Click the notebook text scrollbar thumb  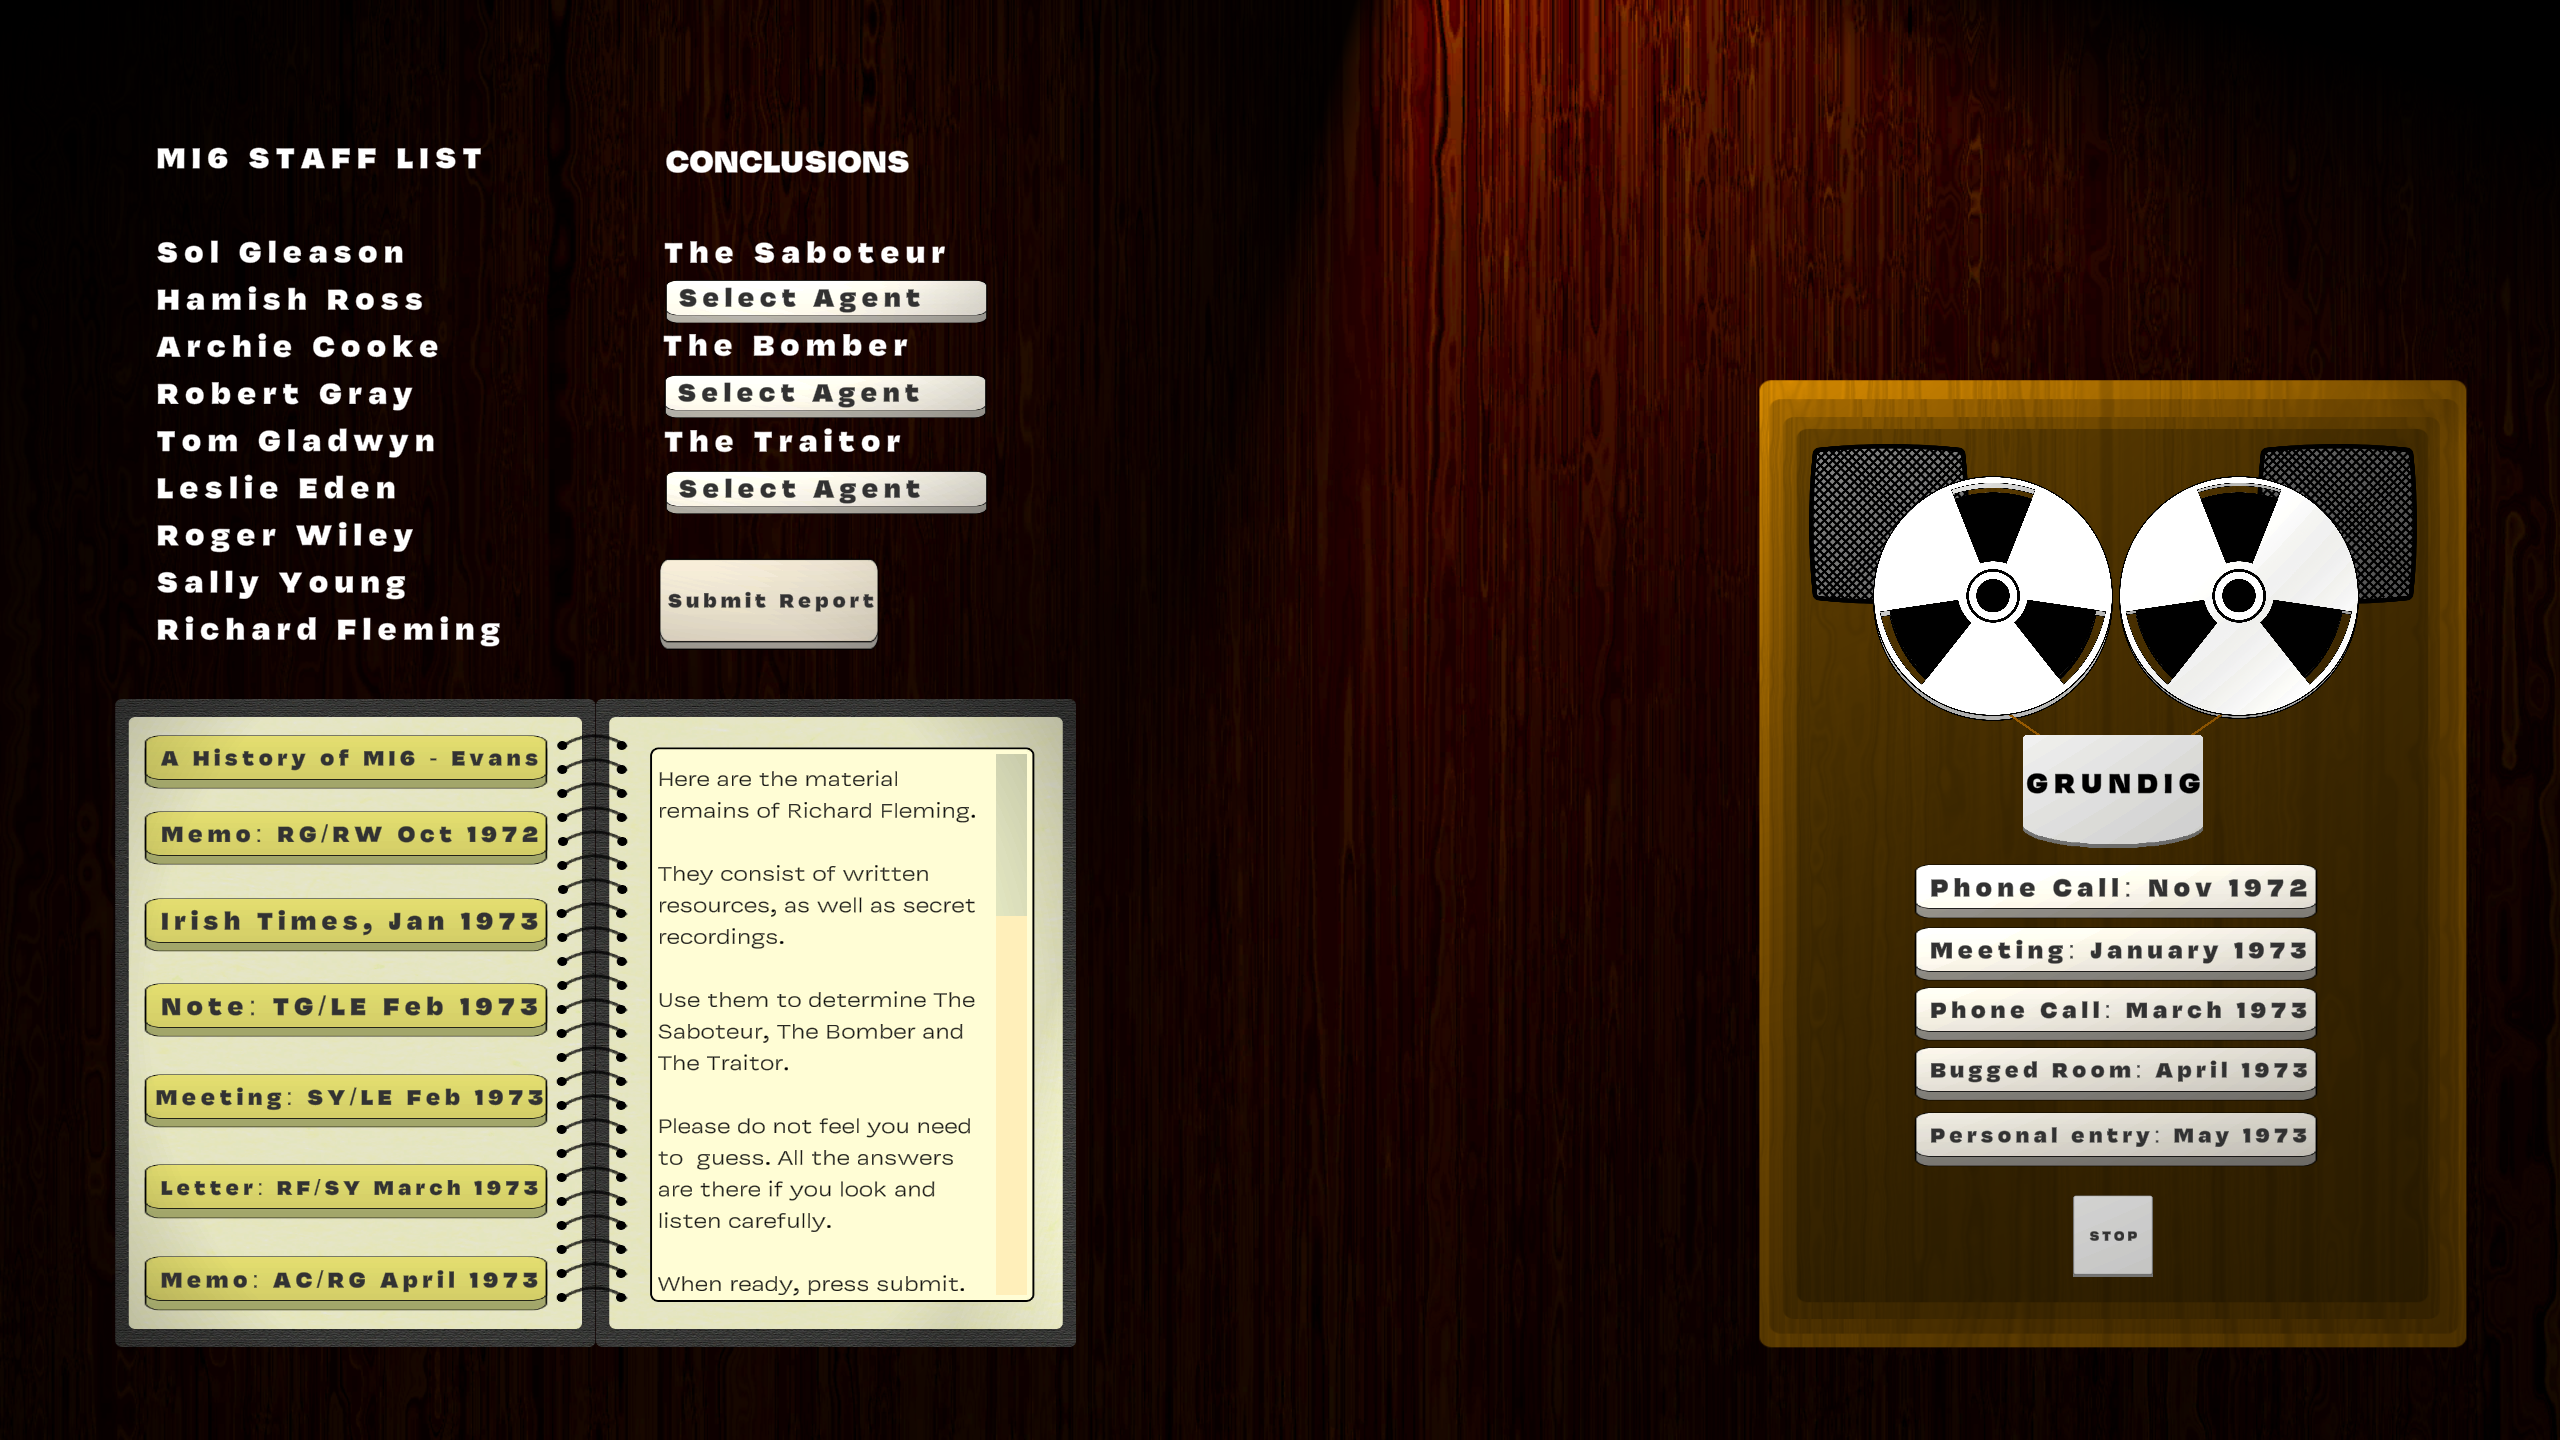[1012, 835]
